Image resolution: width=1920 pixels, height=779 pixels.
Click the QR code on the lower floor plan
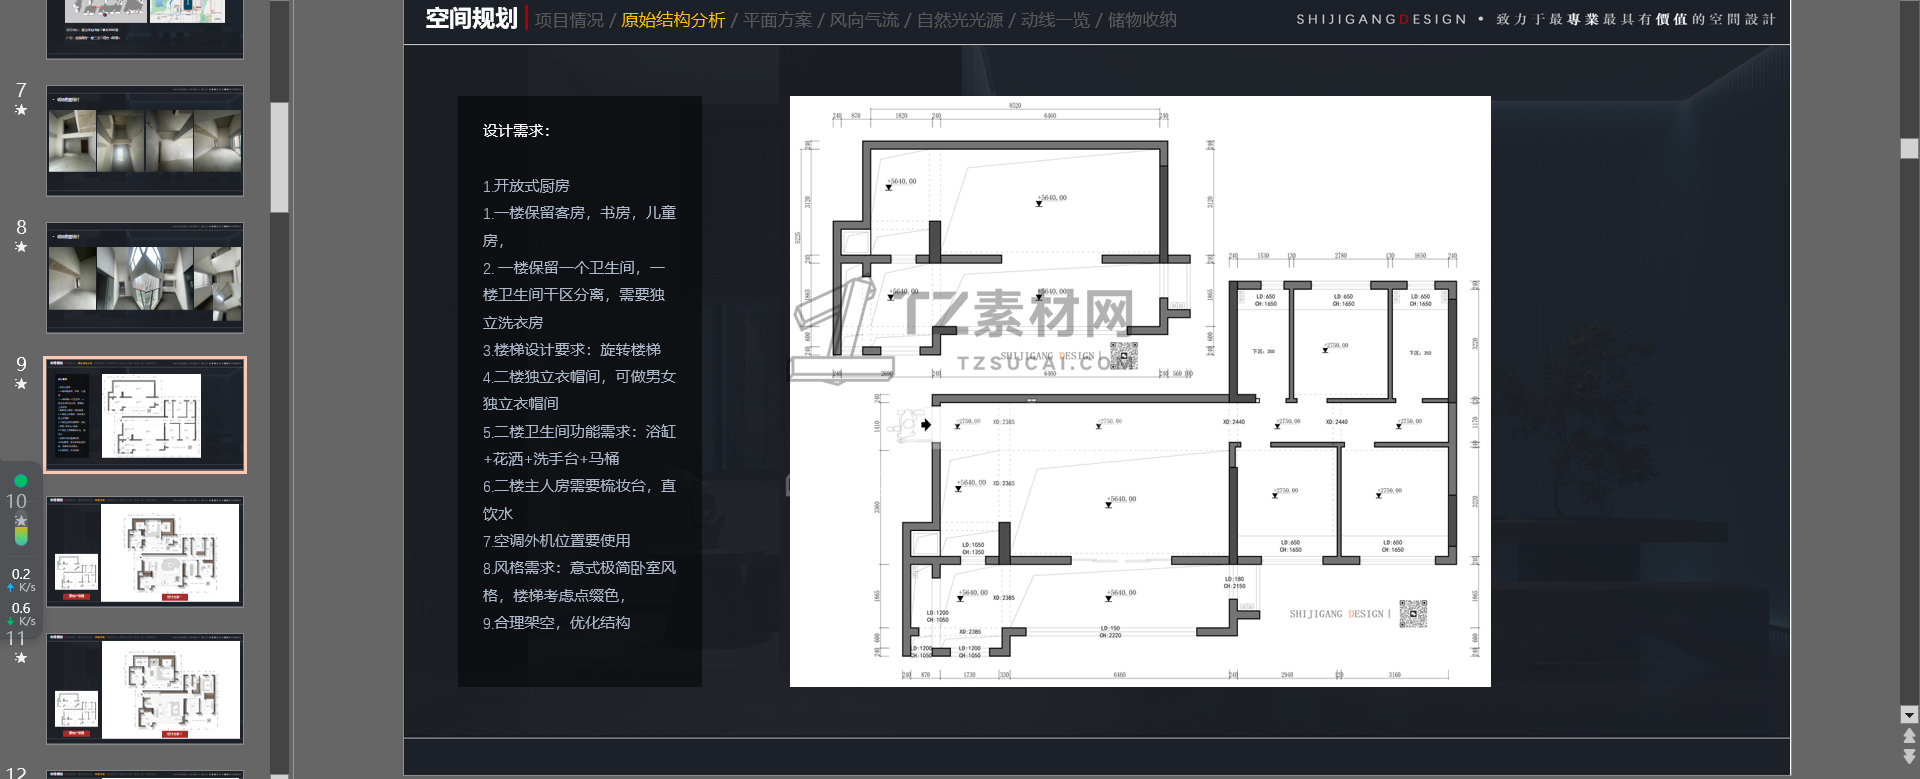(x=1413, y=614)
